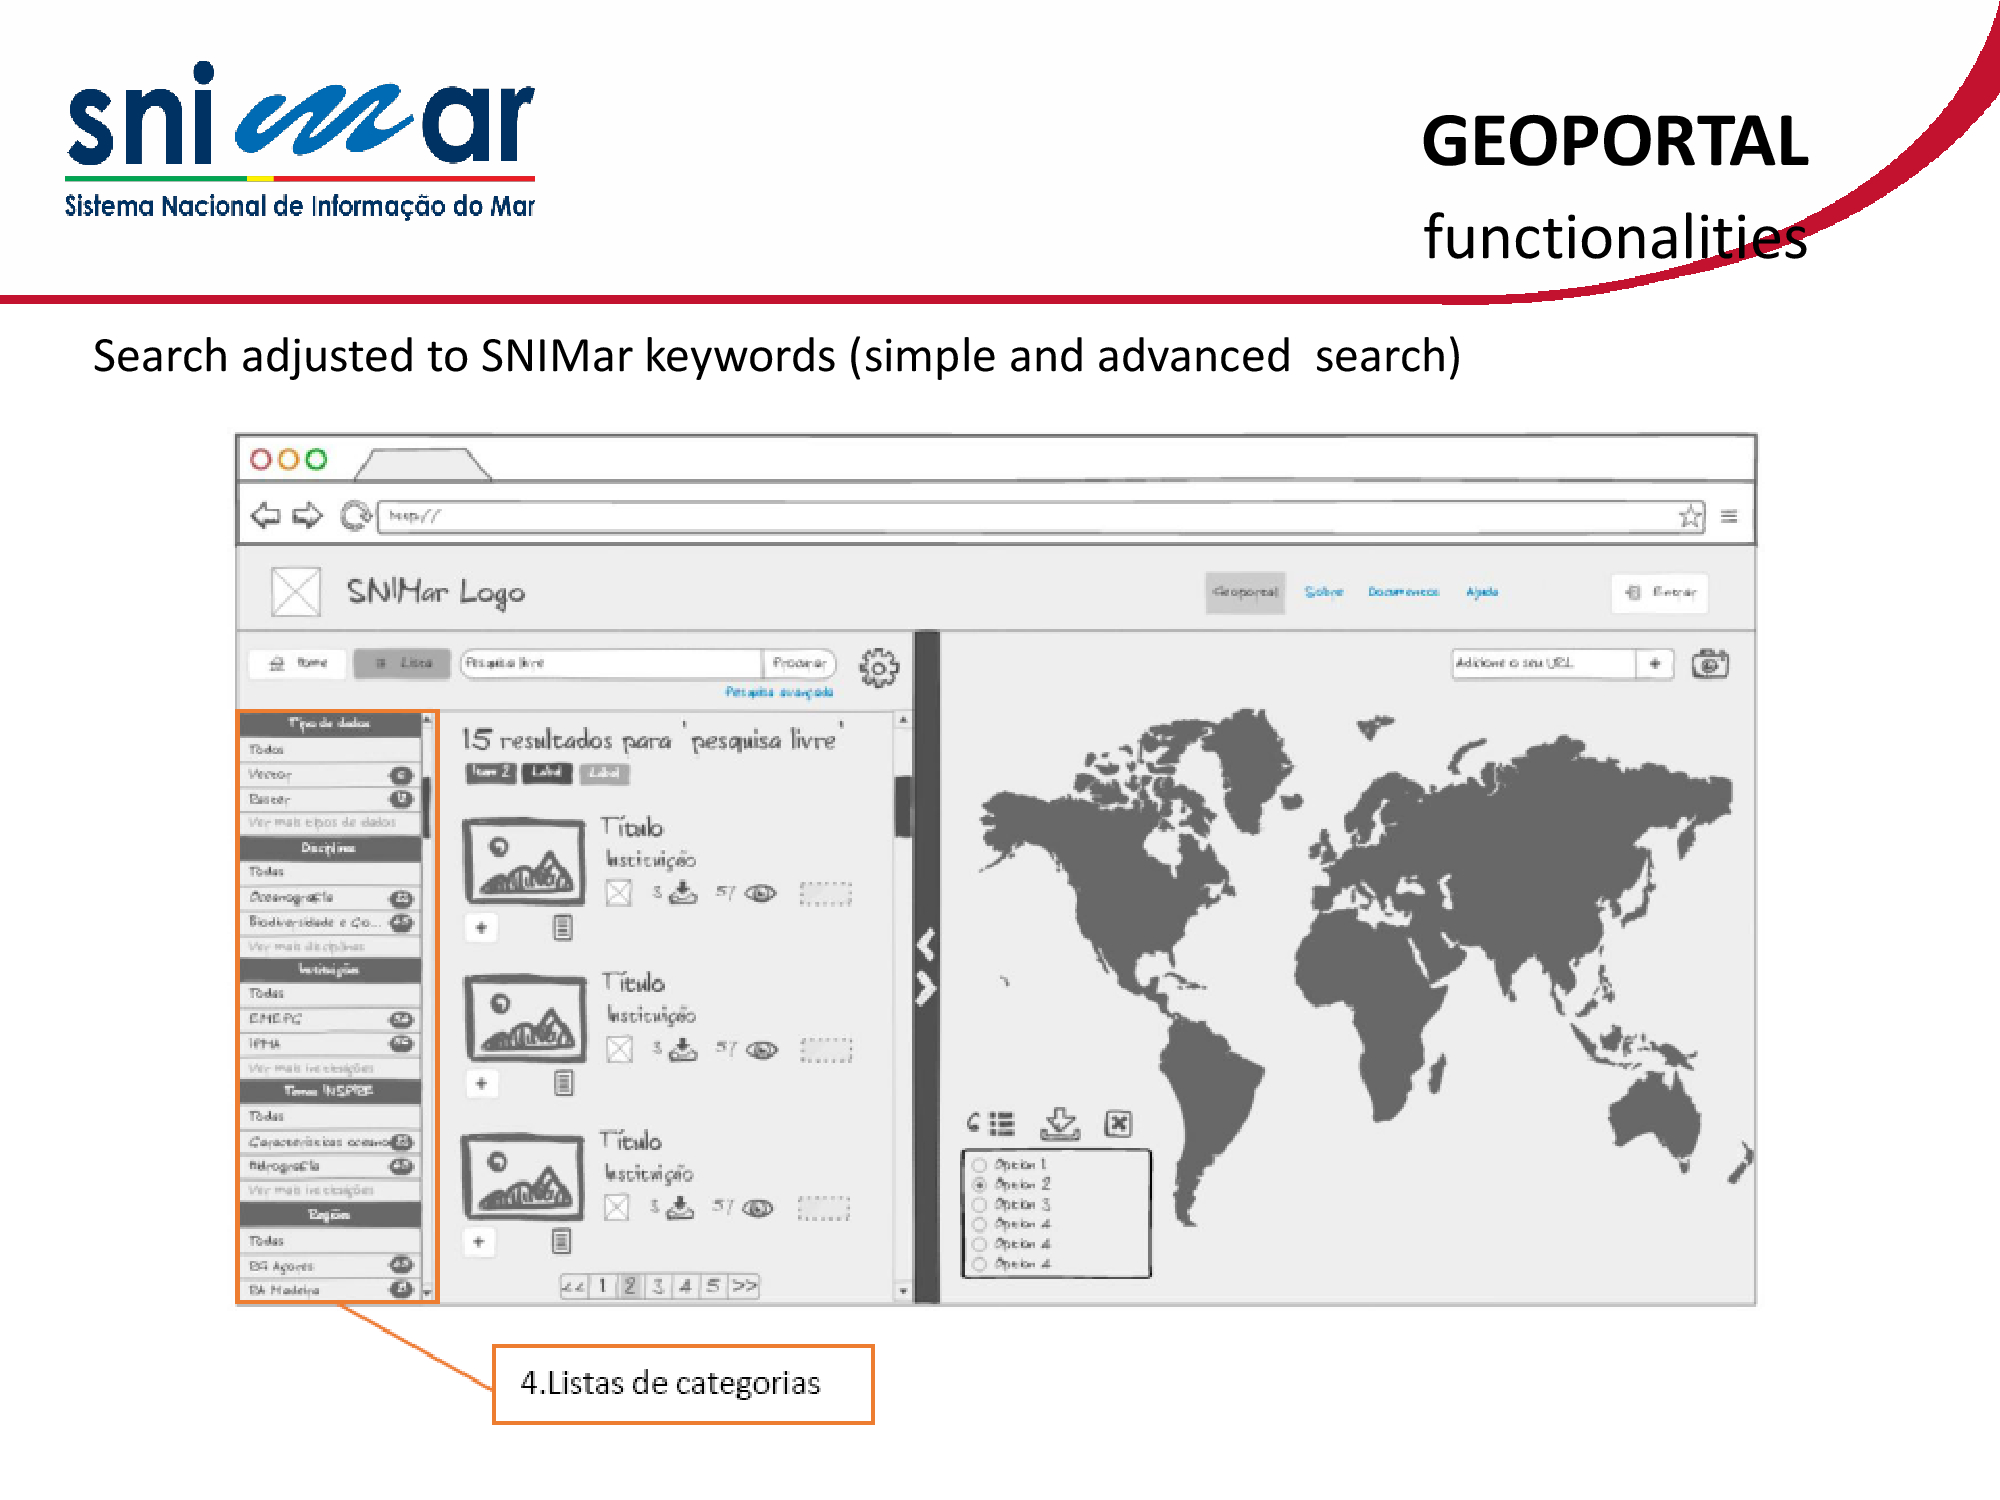The height and width of the screenshot is (1500, 2000).
Task: Click the plus button under first result thumbnail
Action: (481, 928)
